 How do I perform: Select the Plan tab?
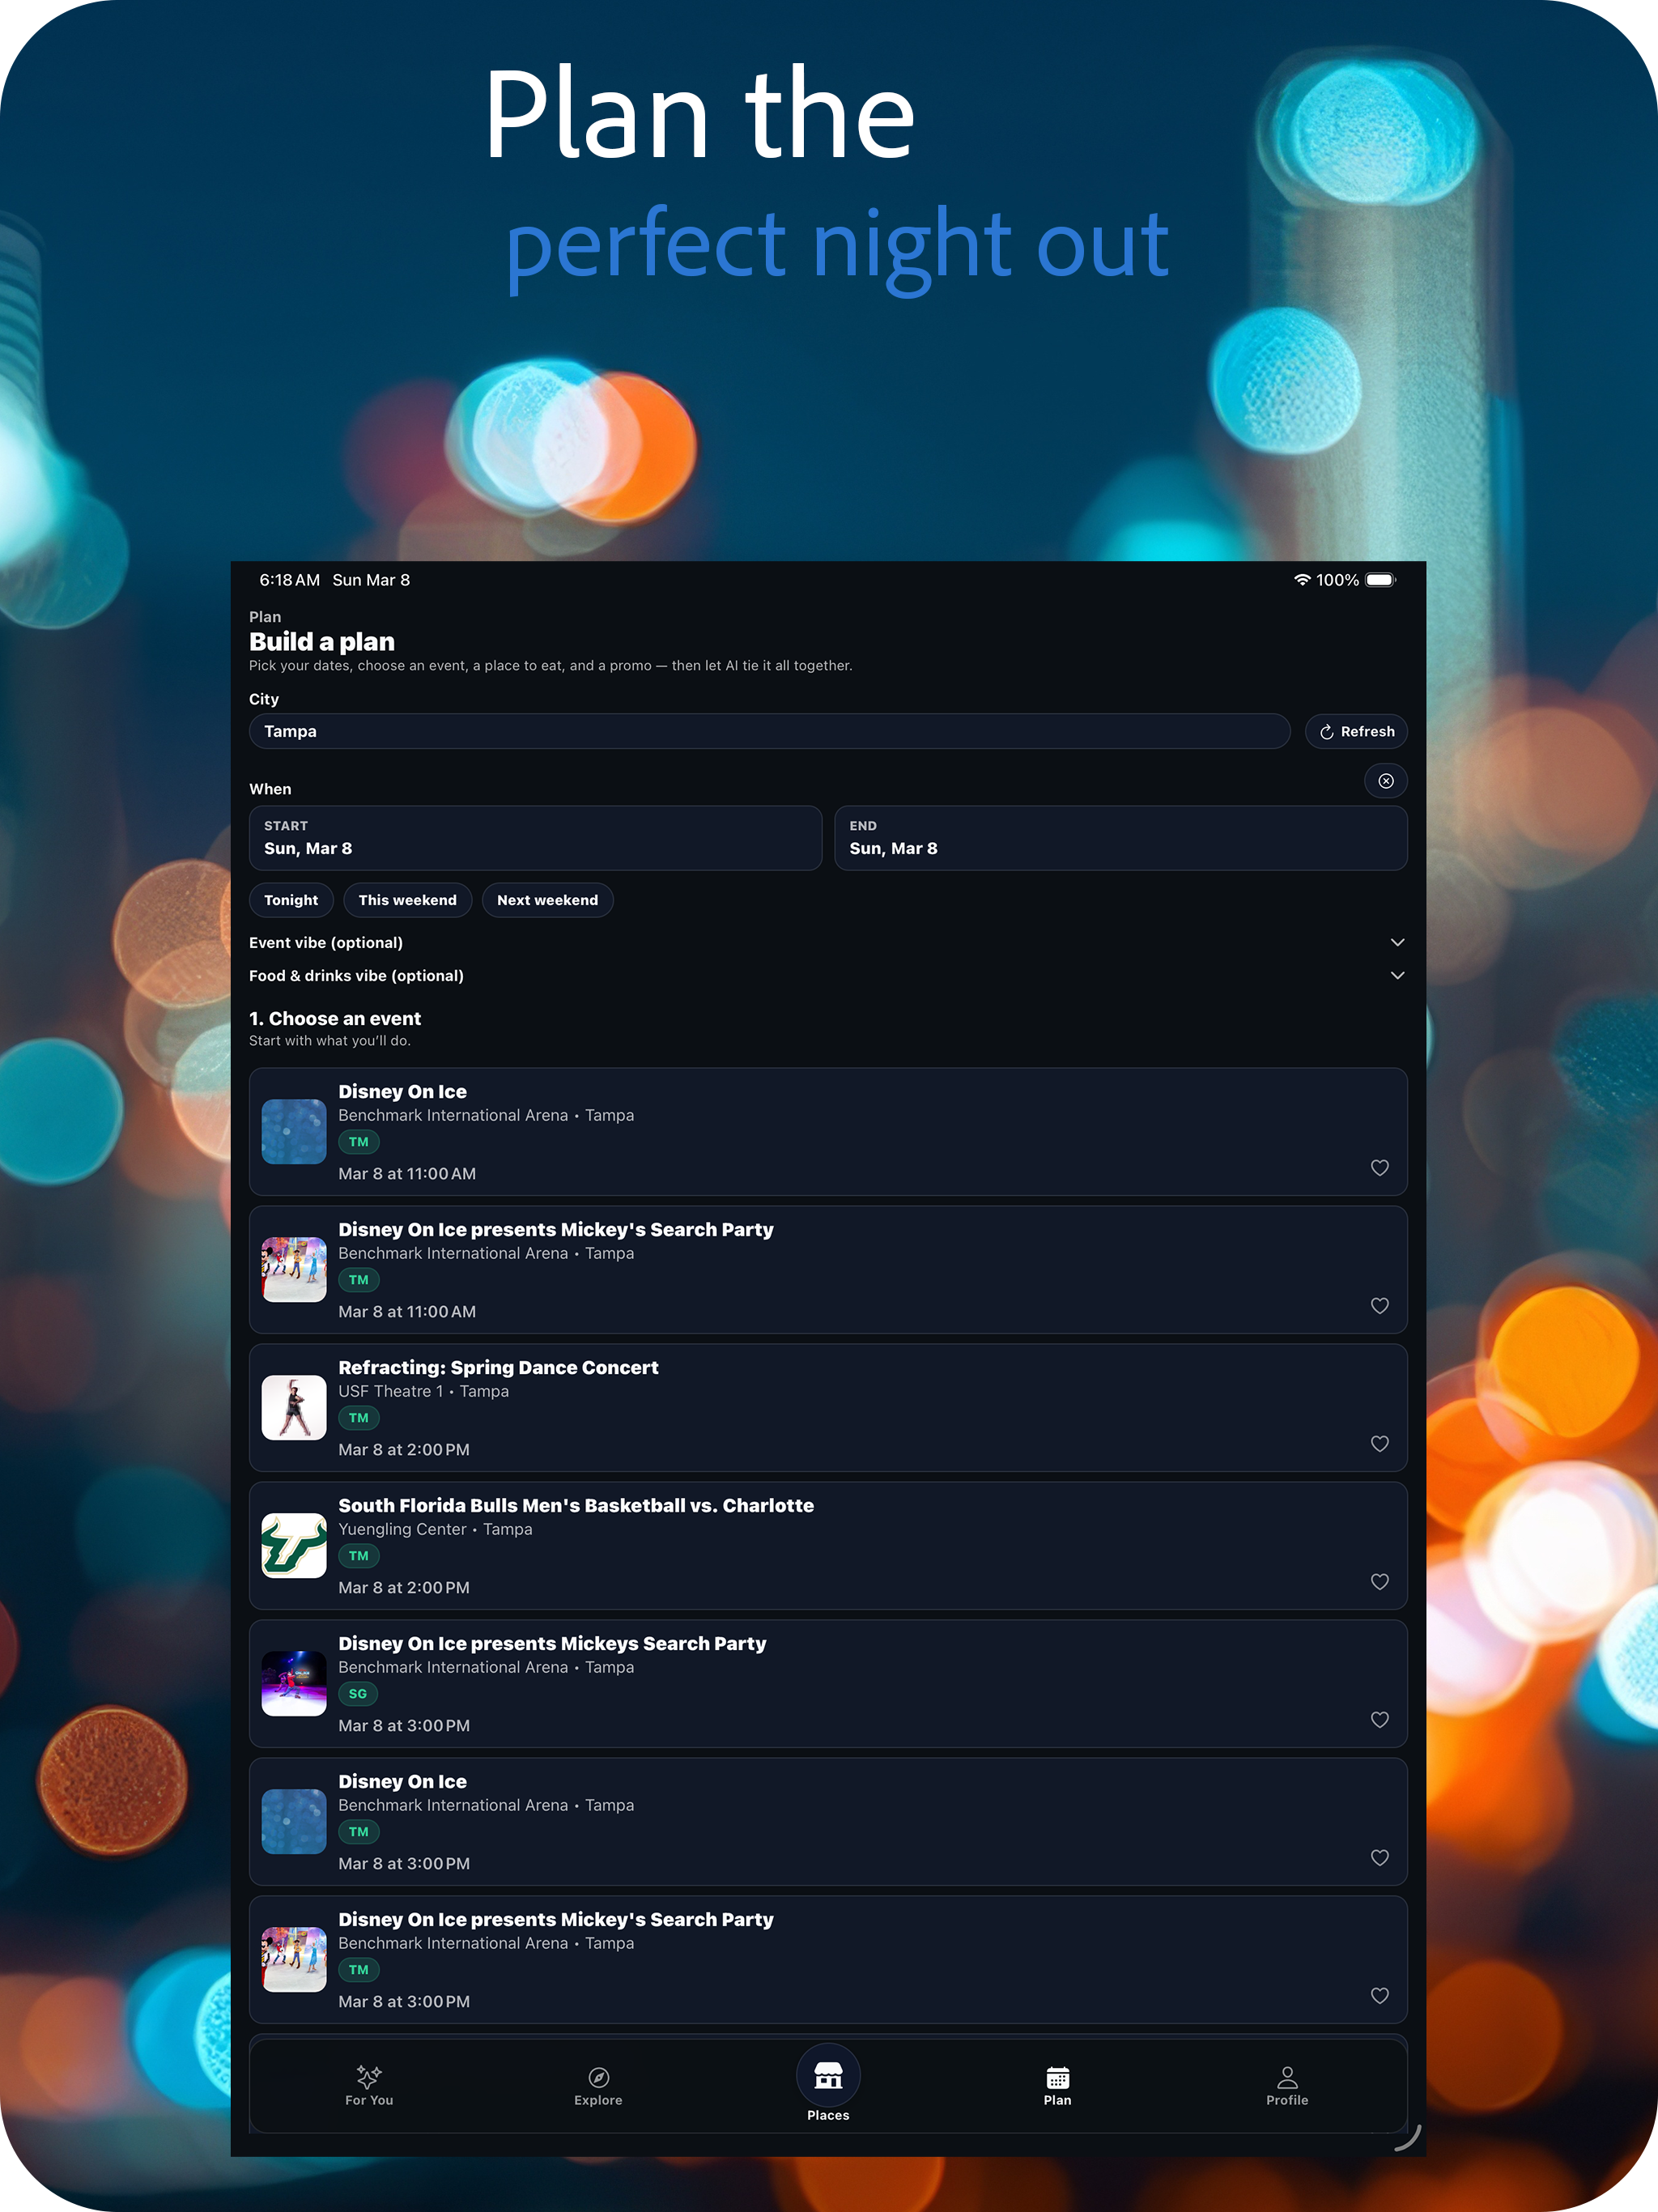pos(1058,2086)
